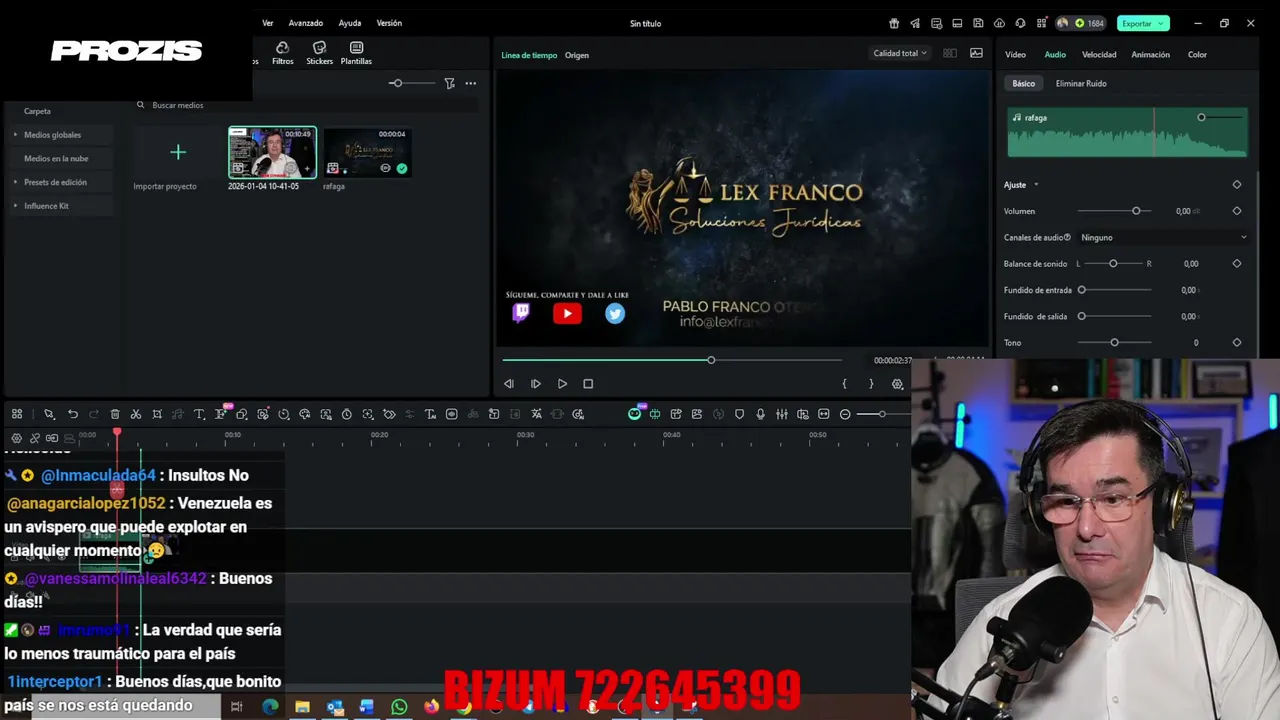Click the preview stop button
This screenshot has height=720, width=1280.
pos(588,383)
